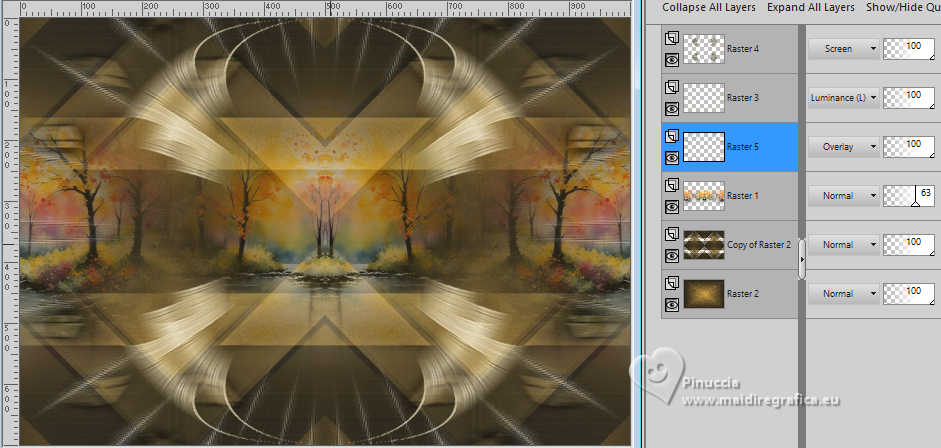Select Raster 2 layer thumbnail
Image resolution: width=941 pixels, height=448 pixels.
point(703,294)
